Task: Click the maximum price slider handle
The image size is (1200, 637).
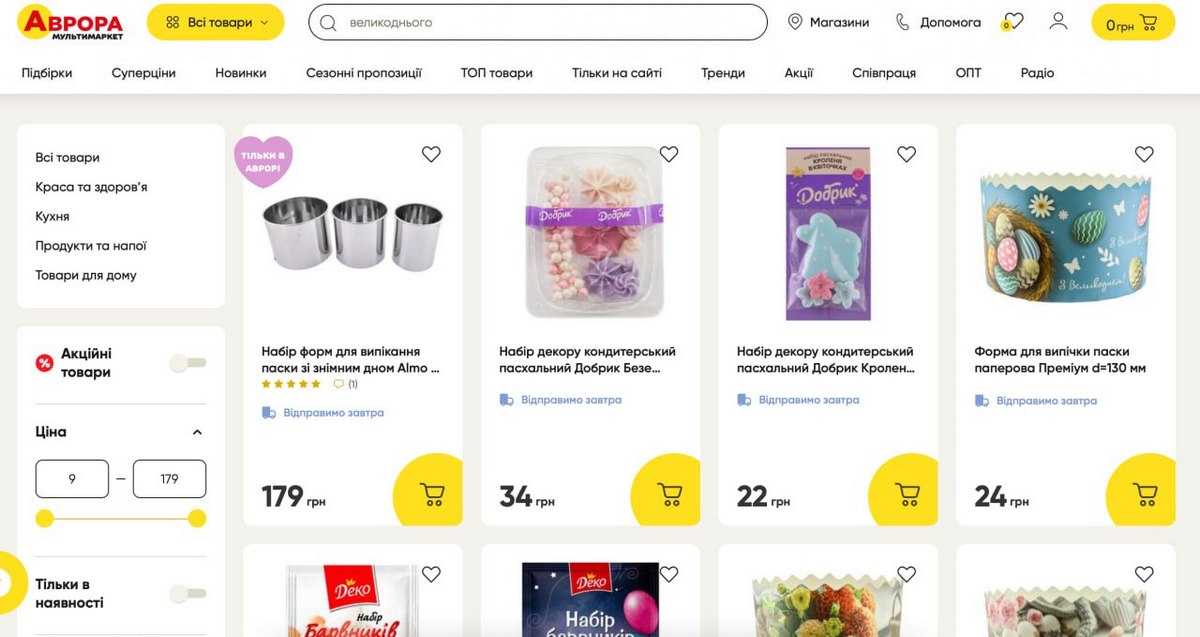Action: coord(197,518)
